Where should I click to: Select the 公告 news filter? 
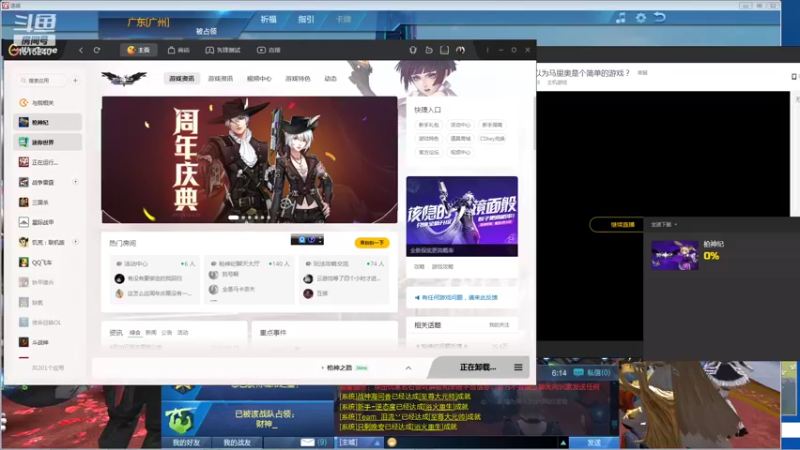[167, 333]
